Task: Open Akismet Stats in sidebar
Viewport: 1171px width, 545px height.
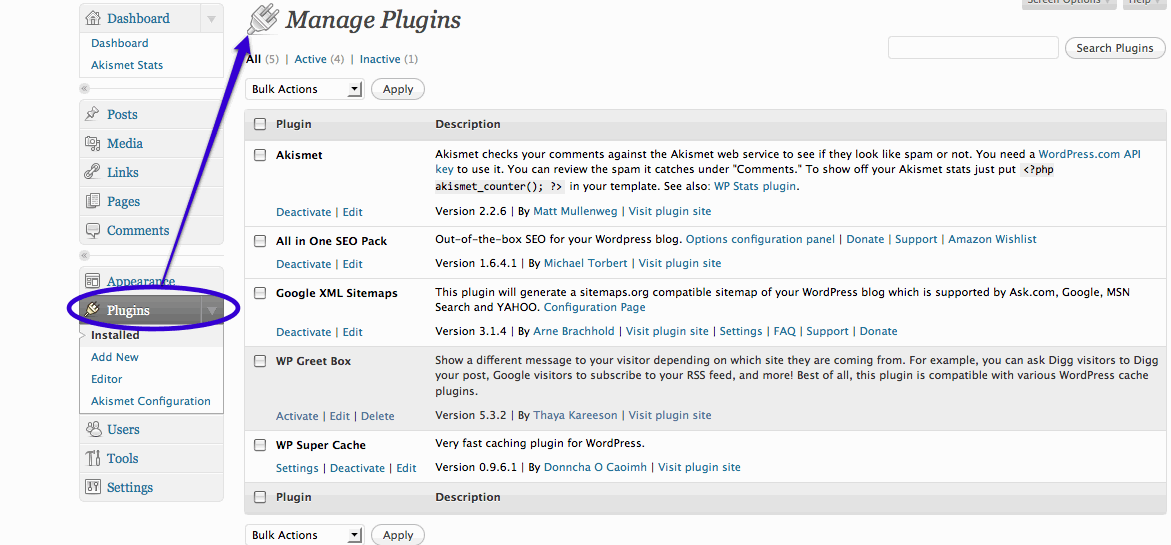Action: (127, 65)
